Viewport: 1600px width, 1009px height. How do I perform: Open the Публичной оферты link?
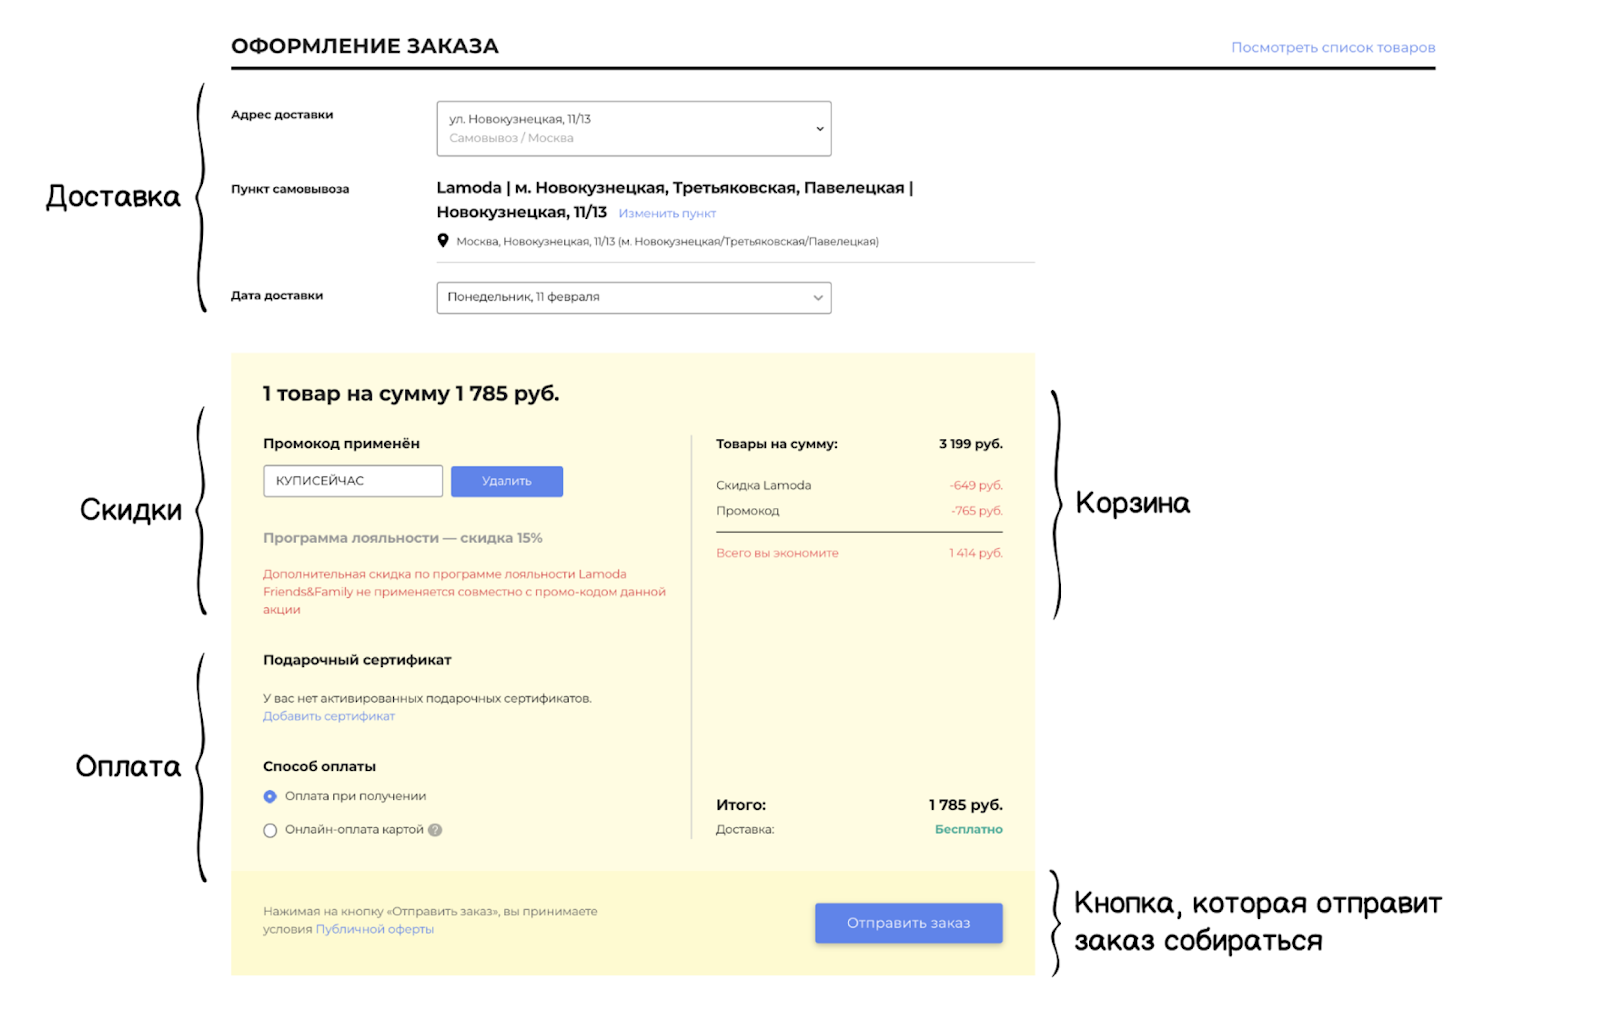pos(375,929)
